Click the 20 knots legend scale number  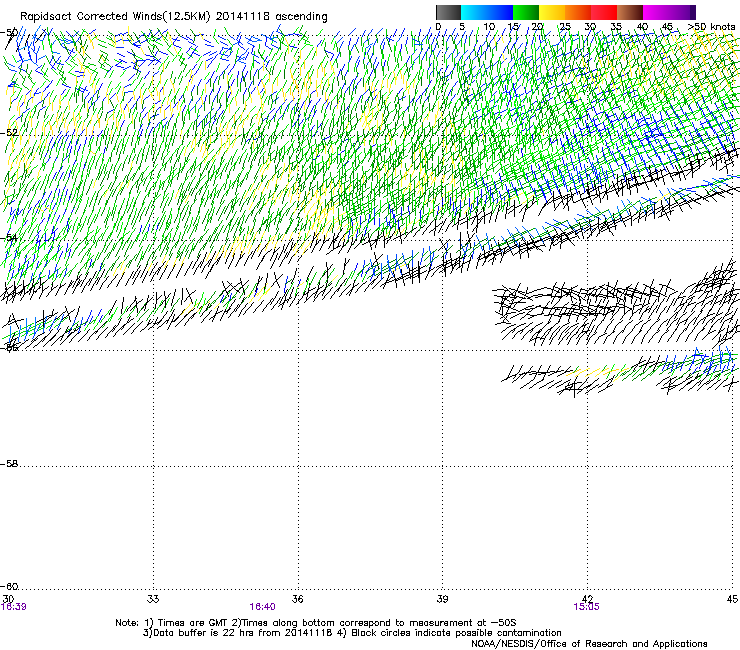pyautogui.click(x=538, y=26)
